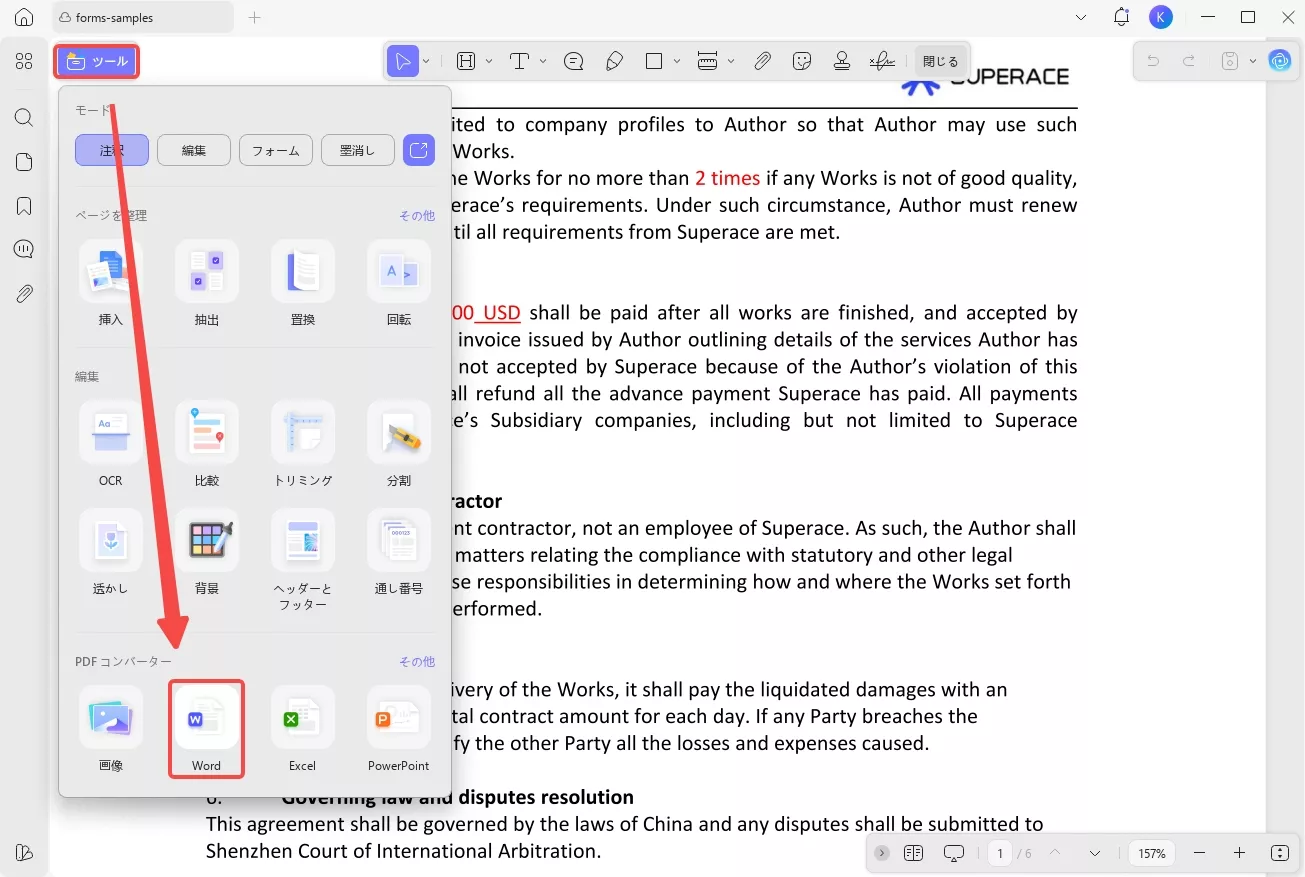Open the ヘッダーとフッター tool
The height and width of the screenshot is (877, 1305).
click(x=303, y=562)
